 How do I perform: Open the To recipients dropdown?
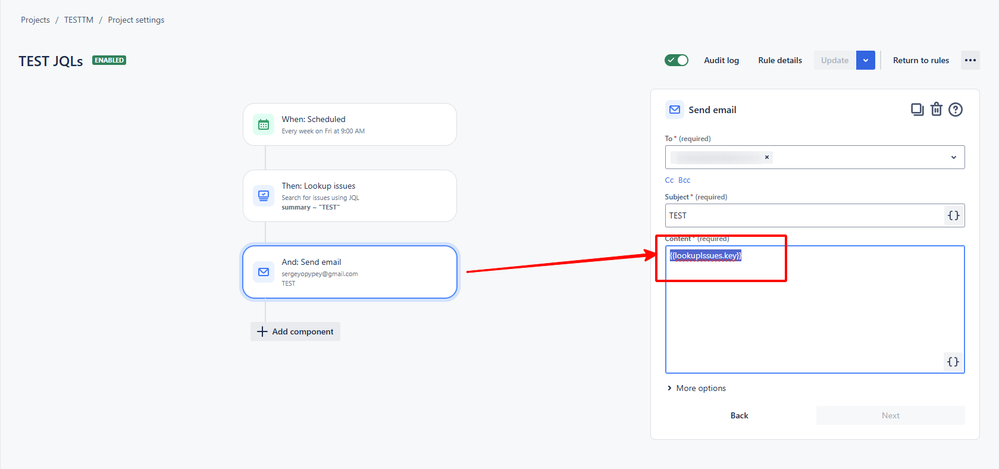pos(954,157)
